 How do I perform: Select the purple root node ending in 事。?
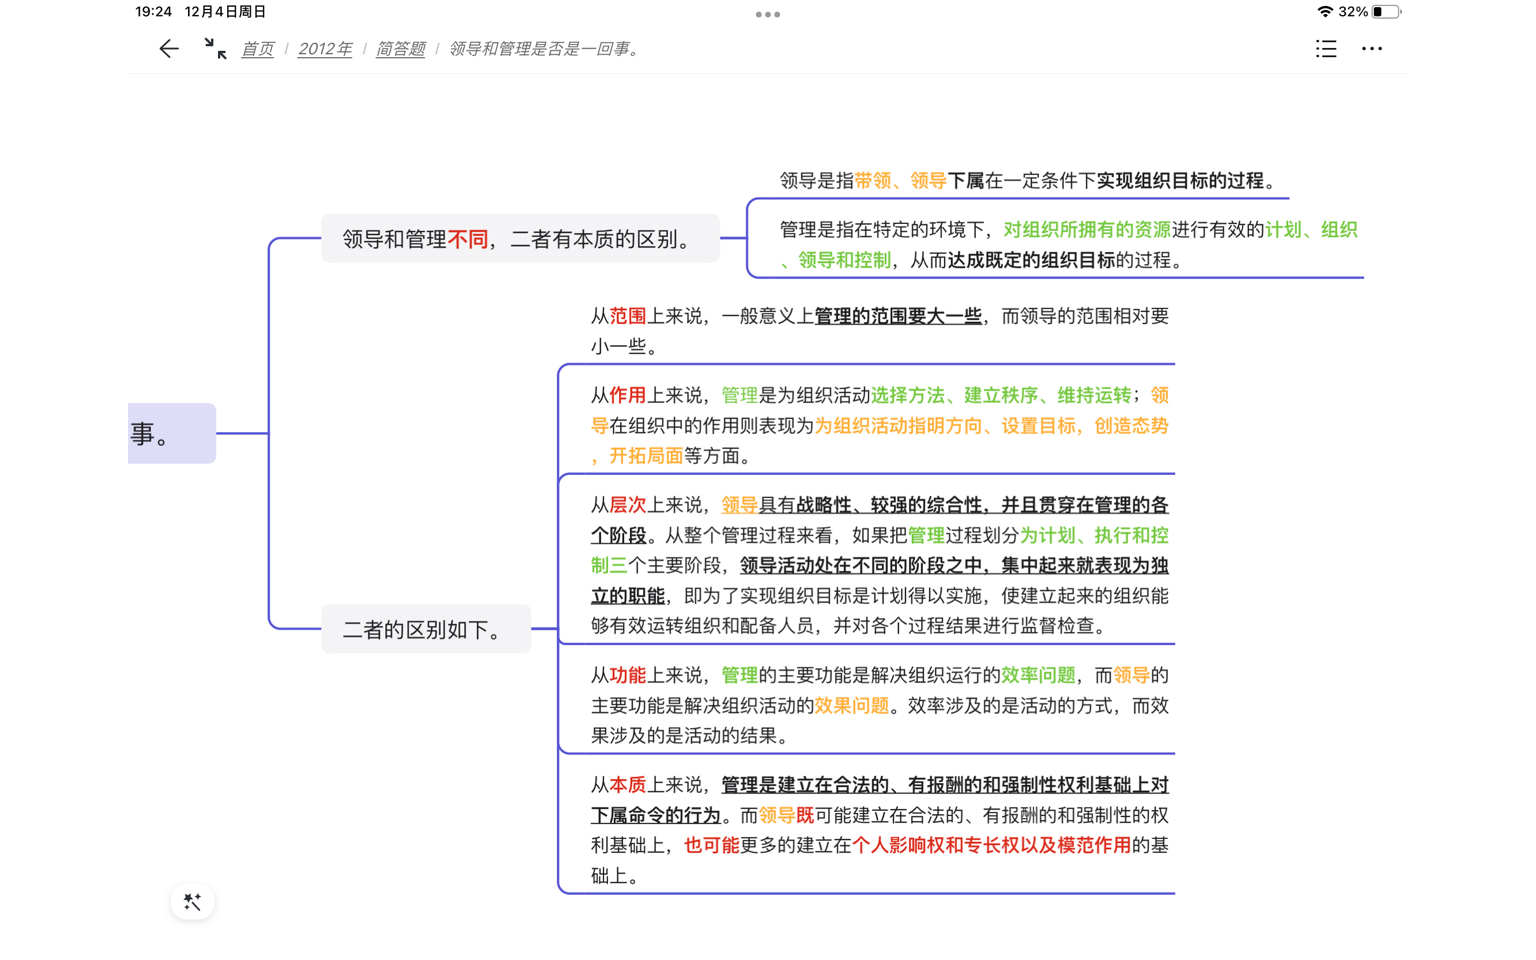[x=172, y=433]
